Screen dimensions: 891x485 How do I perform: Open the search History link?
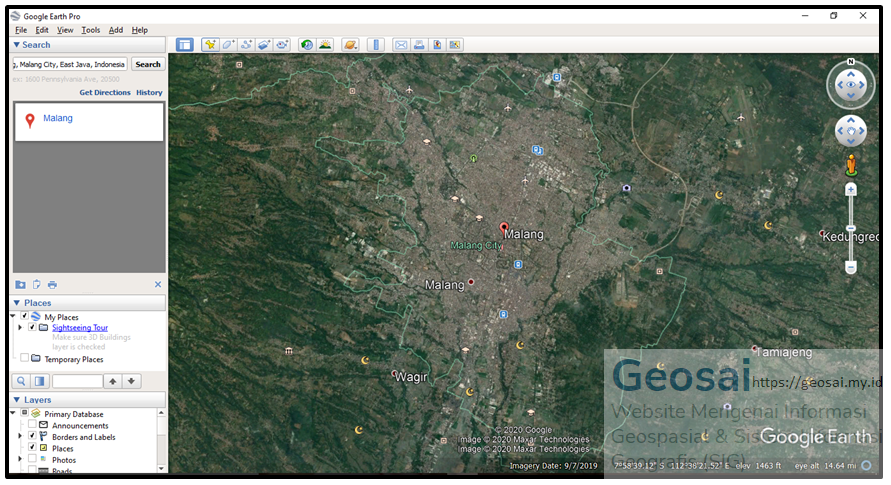coord(149,93)
